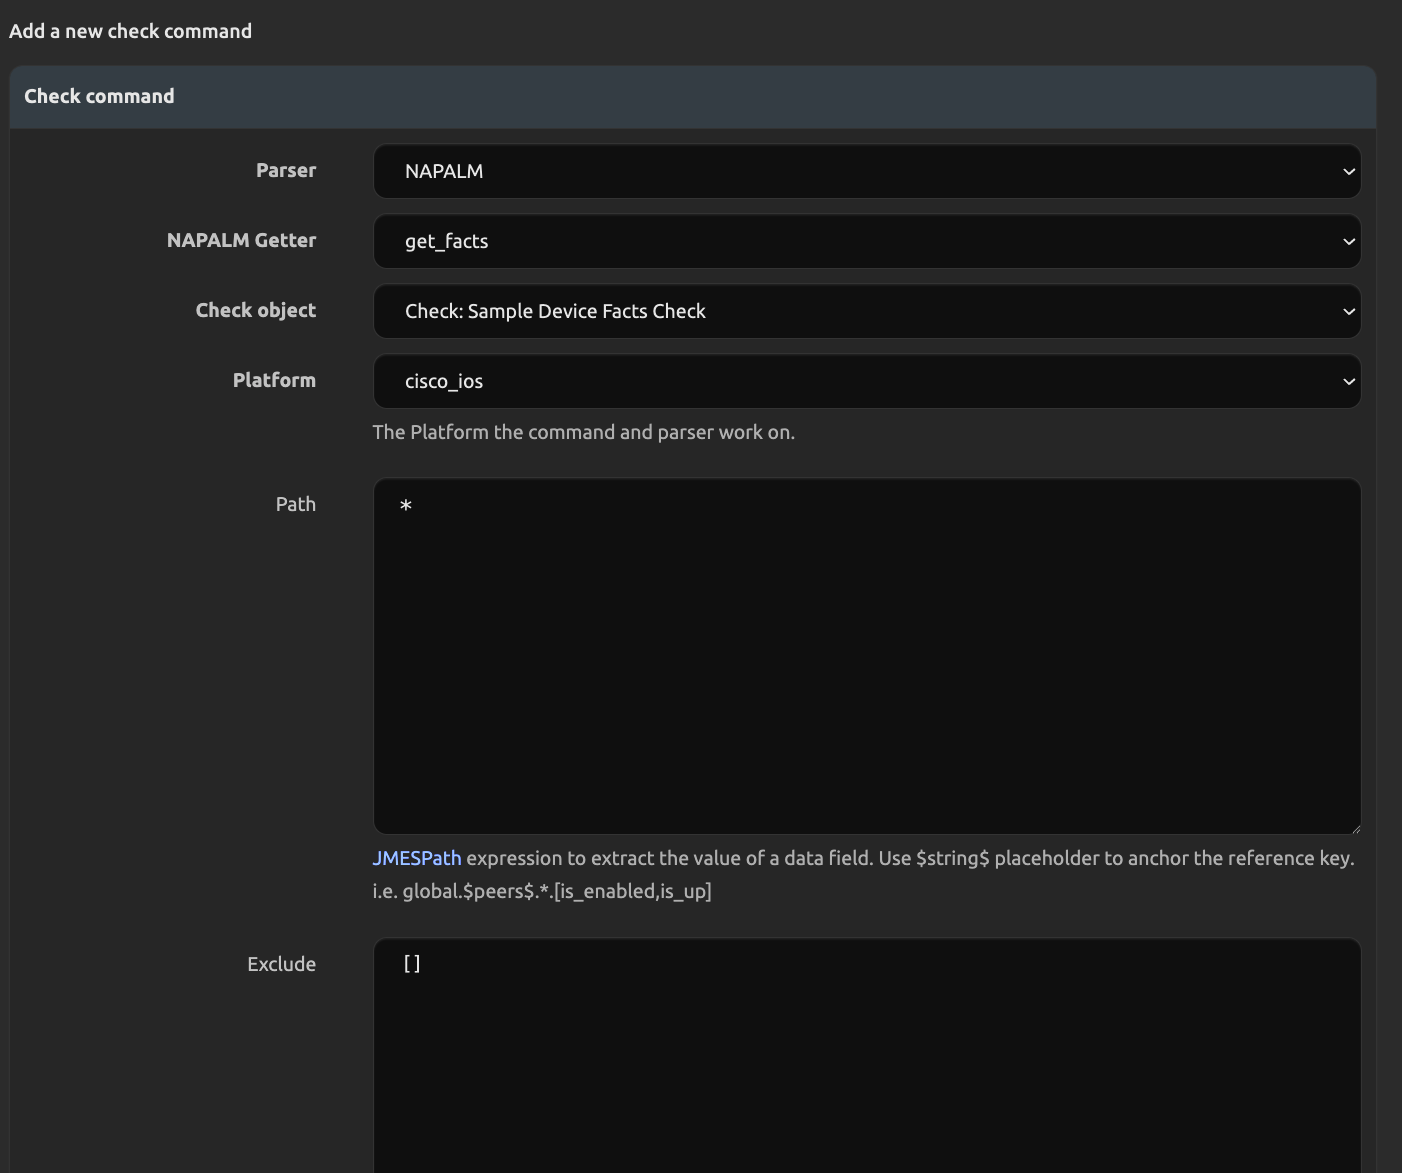Click the chevron arrow on the Platform field

[x=1348, y=382]
